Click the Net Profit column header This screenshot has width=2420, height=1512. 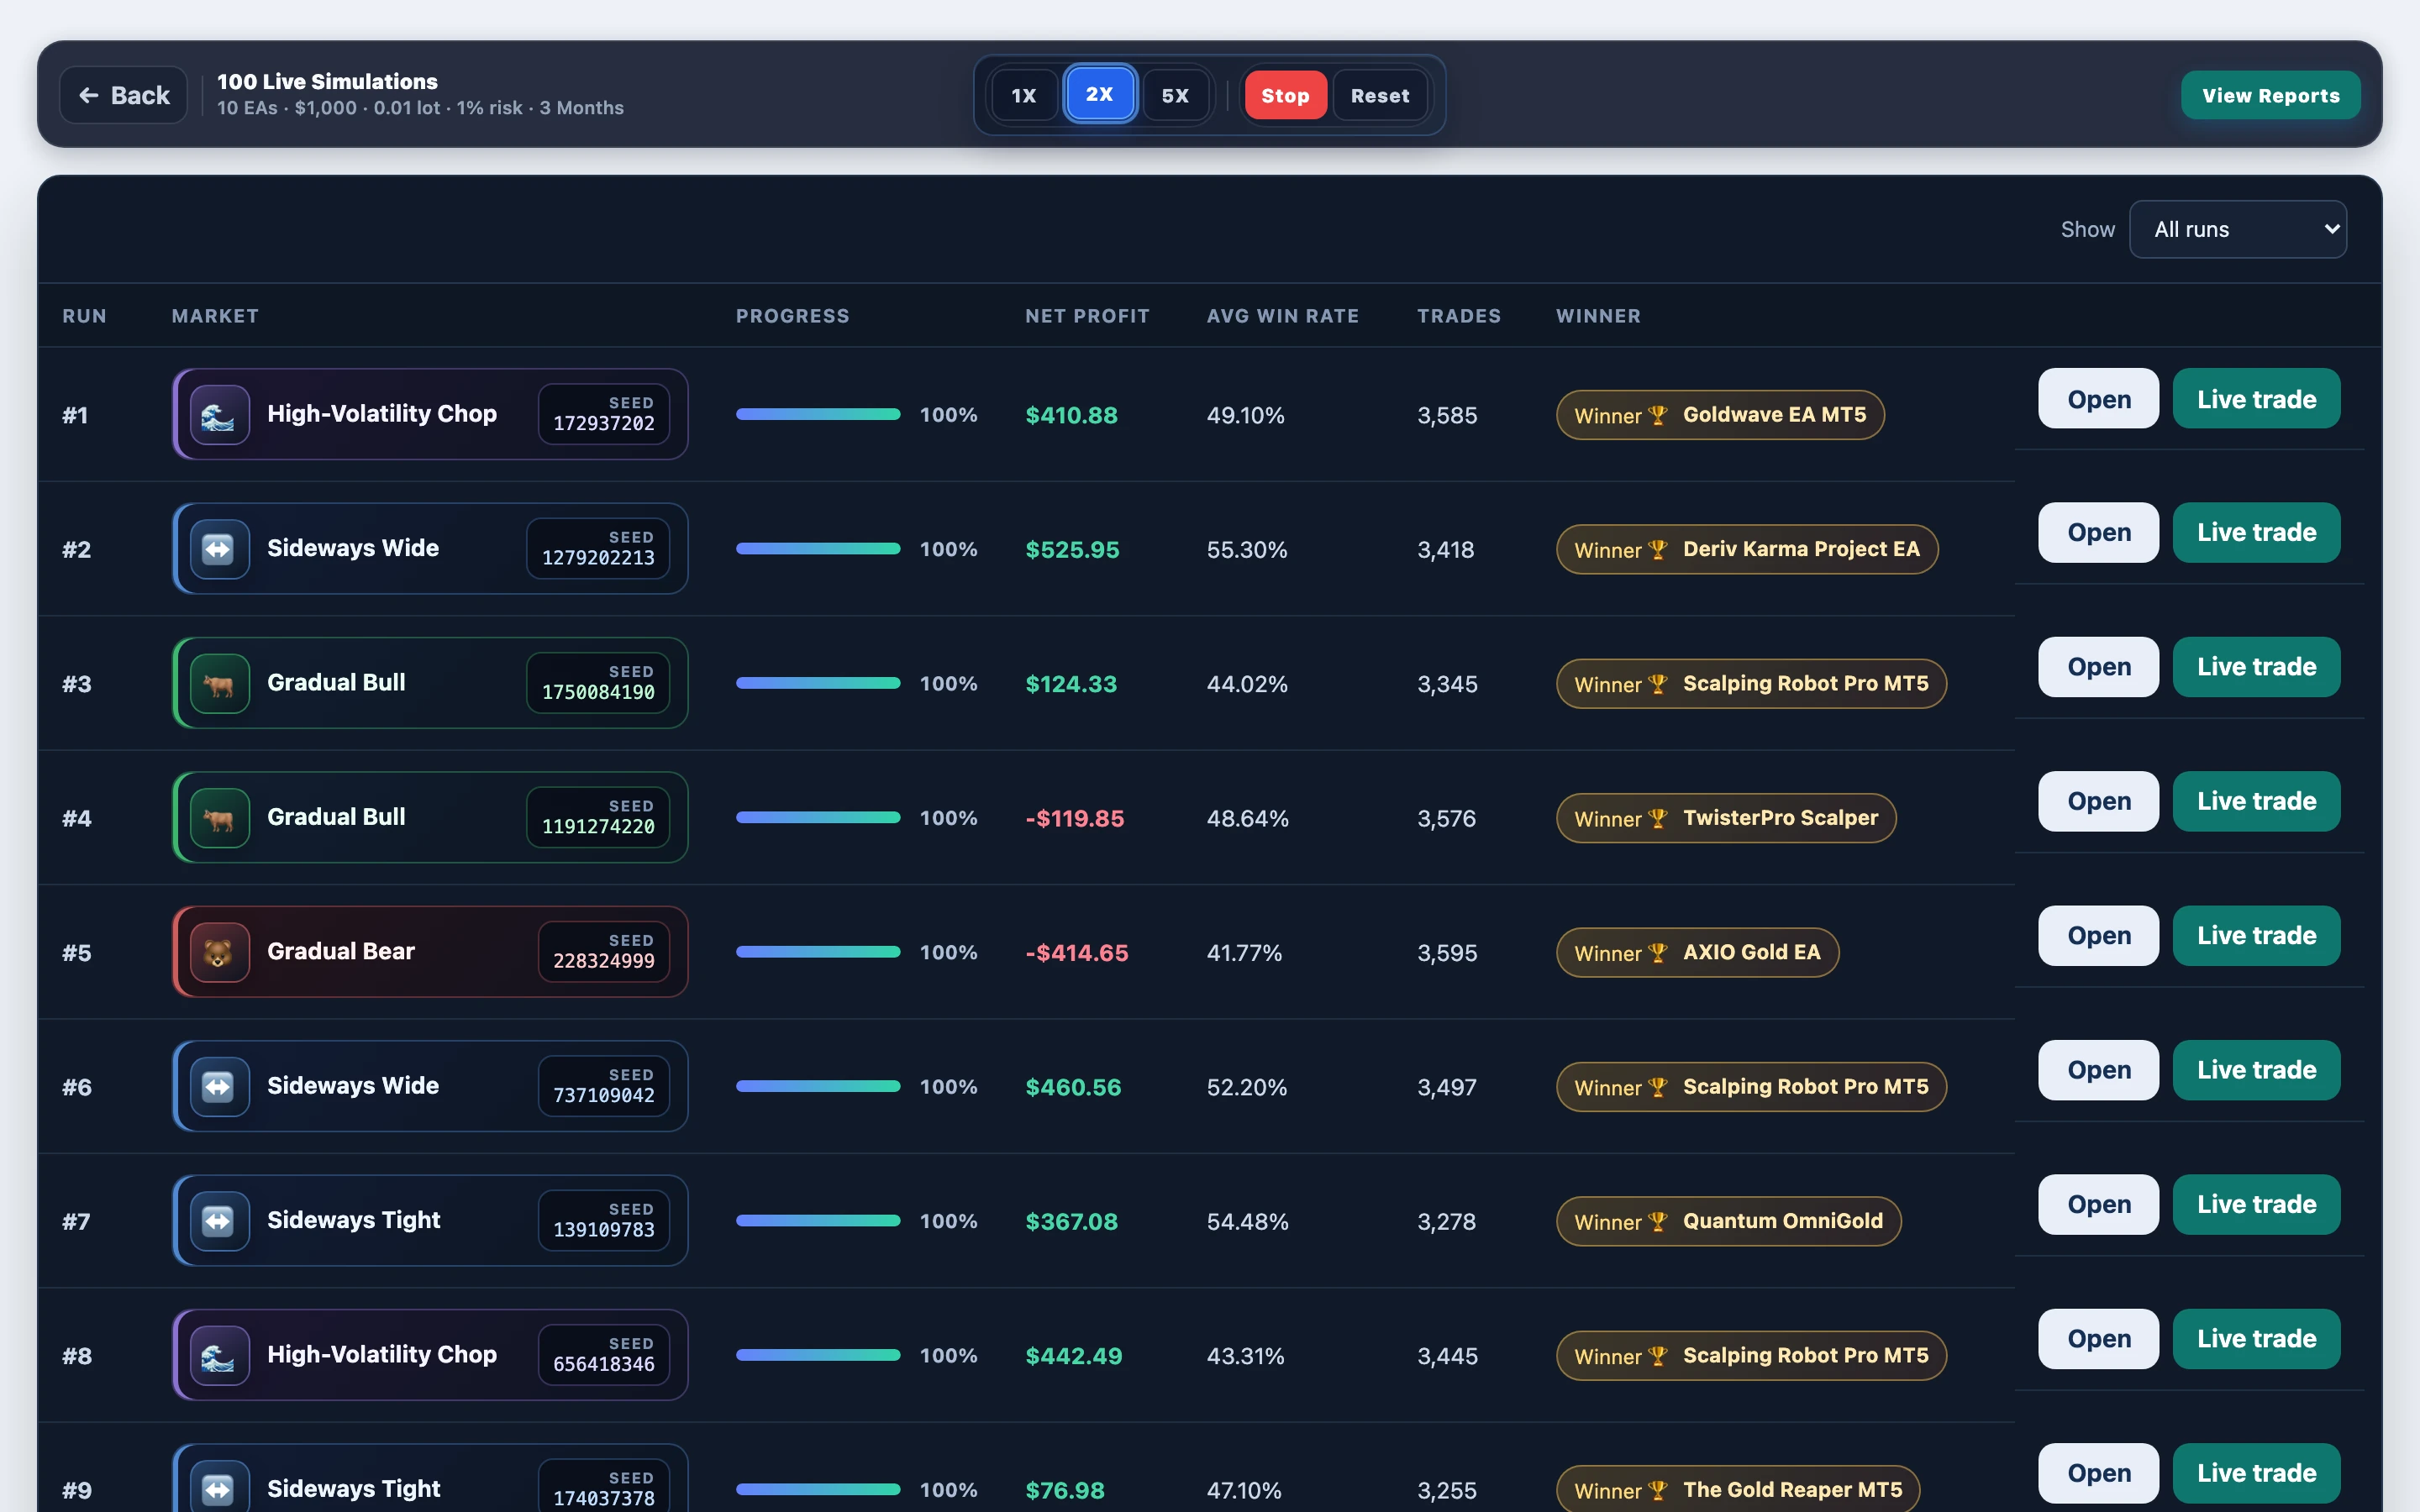(x=1087, y=316)
